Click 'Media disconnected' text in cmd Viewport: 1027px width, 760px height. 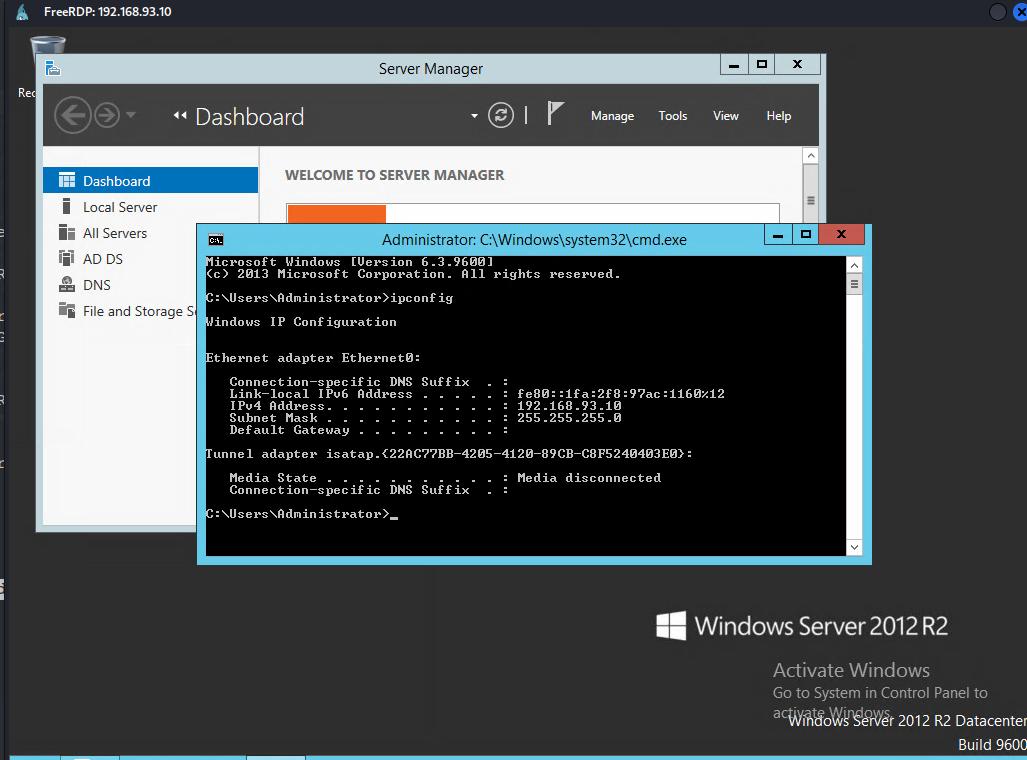click(x=589, y=478)
